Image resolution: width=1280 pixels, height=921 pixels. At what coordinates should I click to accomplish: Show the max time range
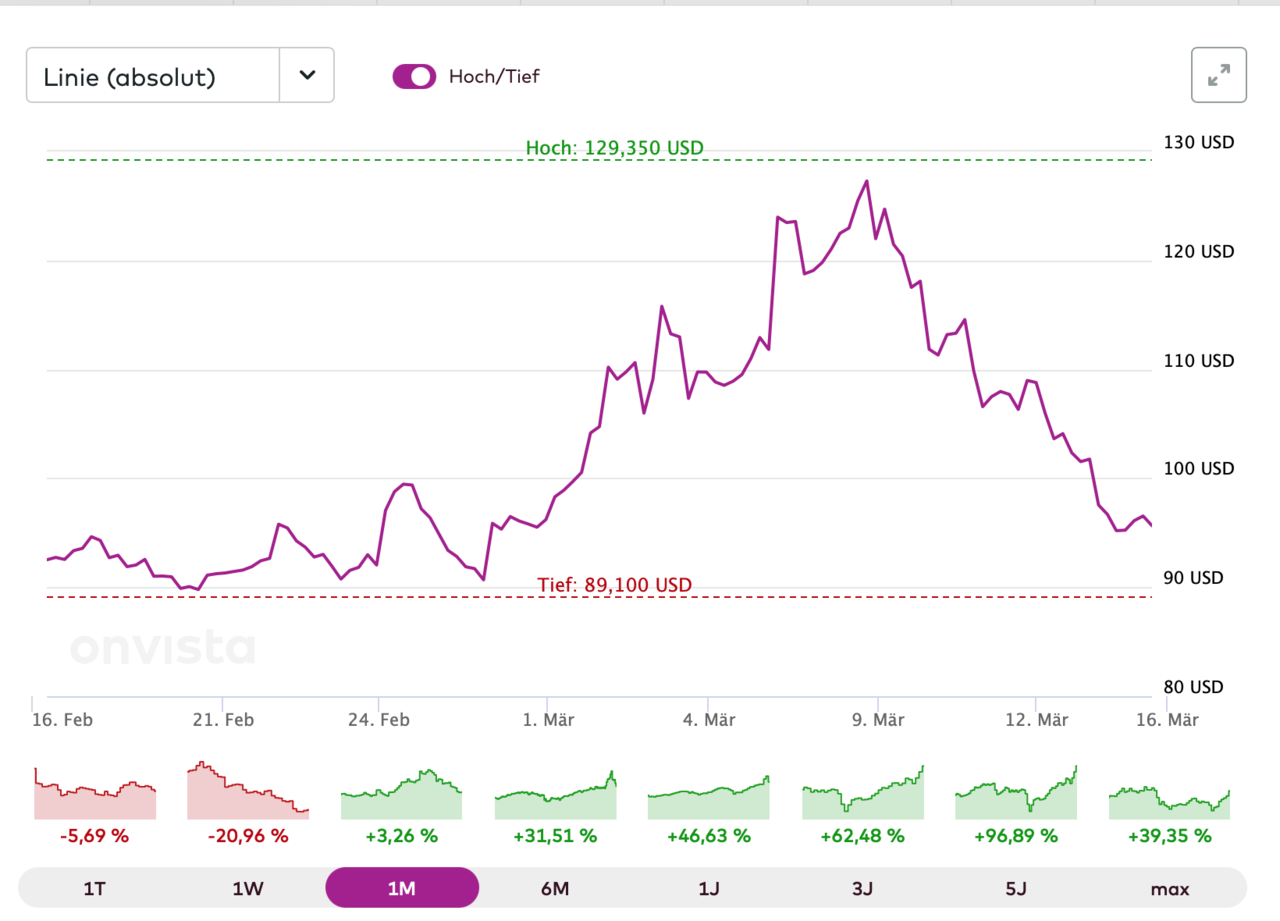tap(1169, 888)
